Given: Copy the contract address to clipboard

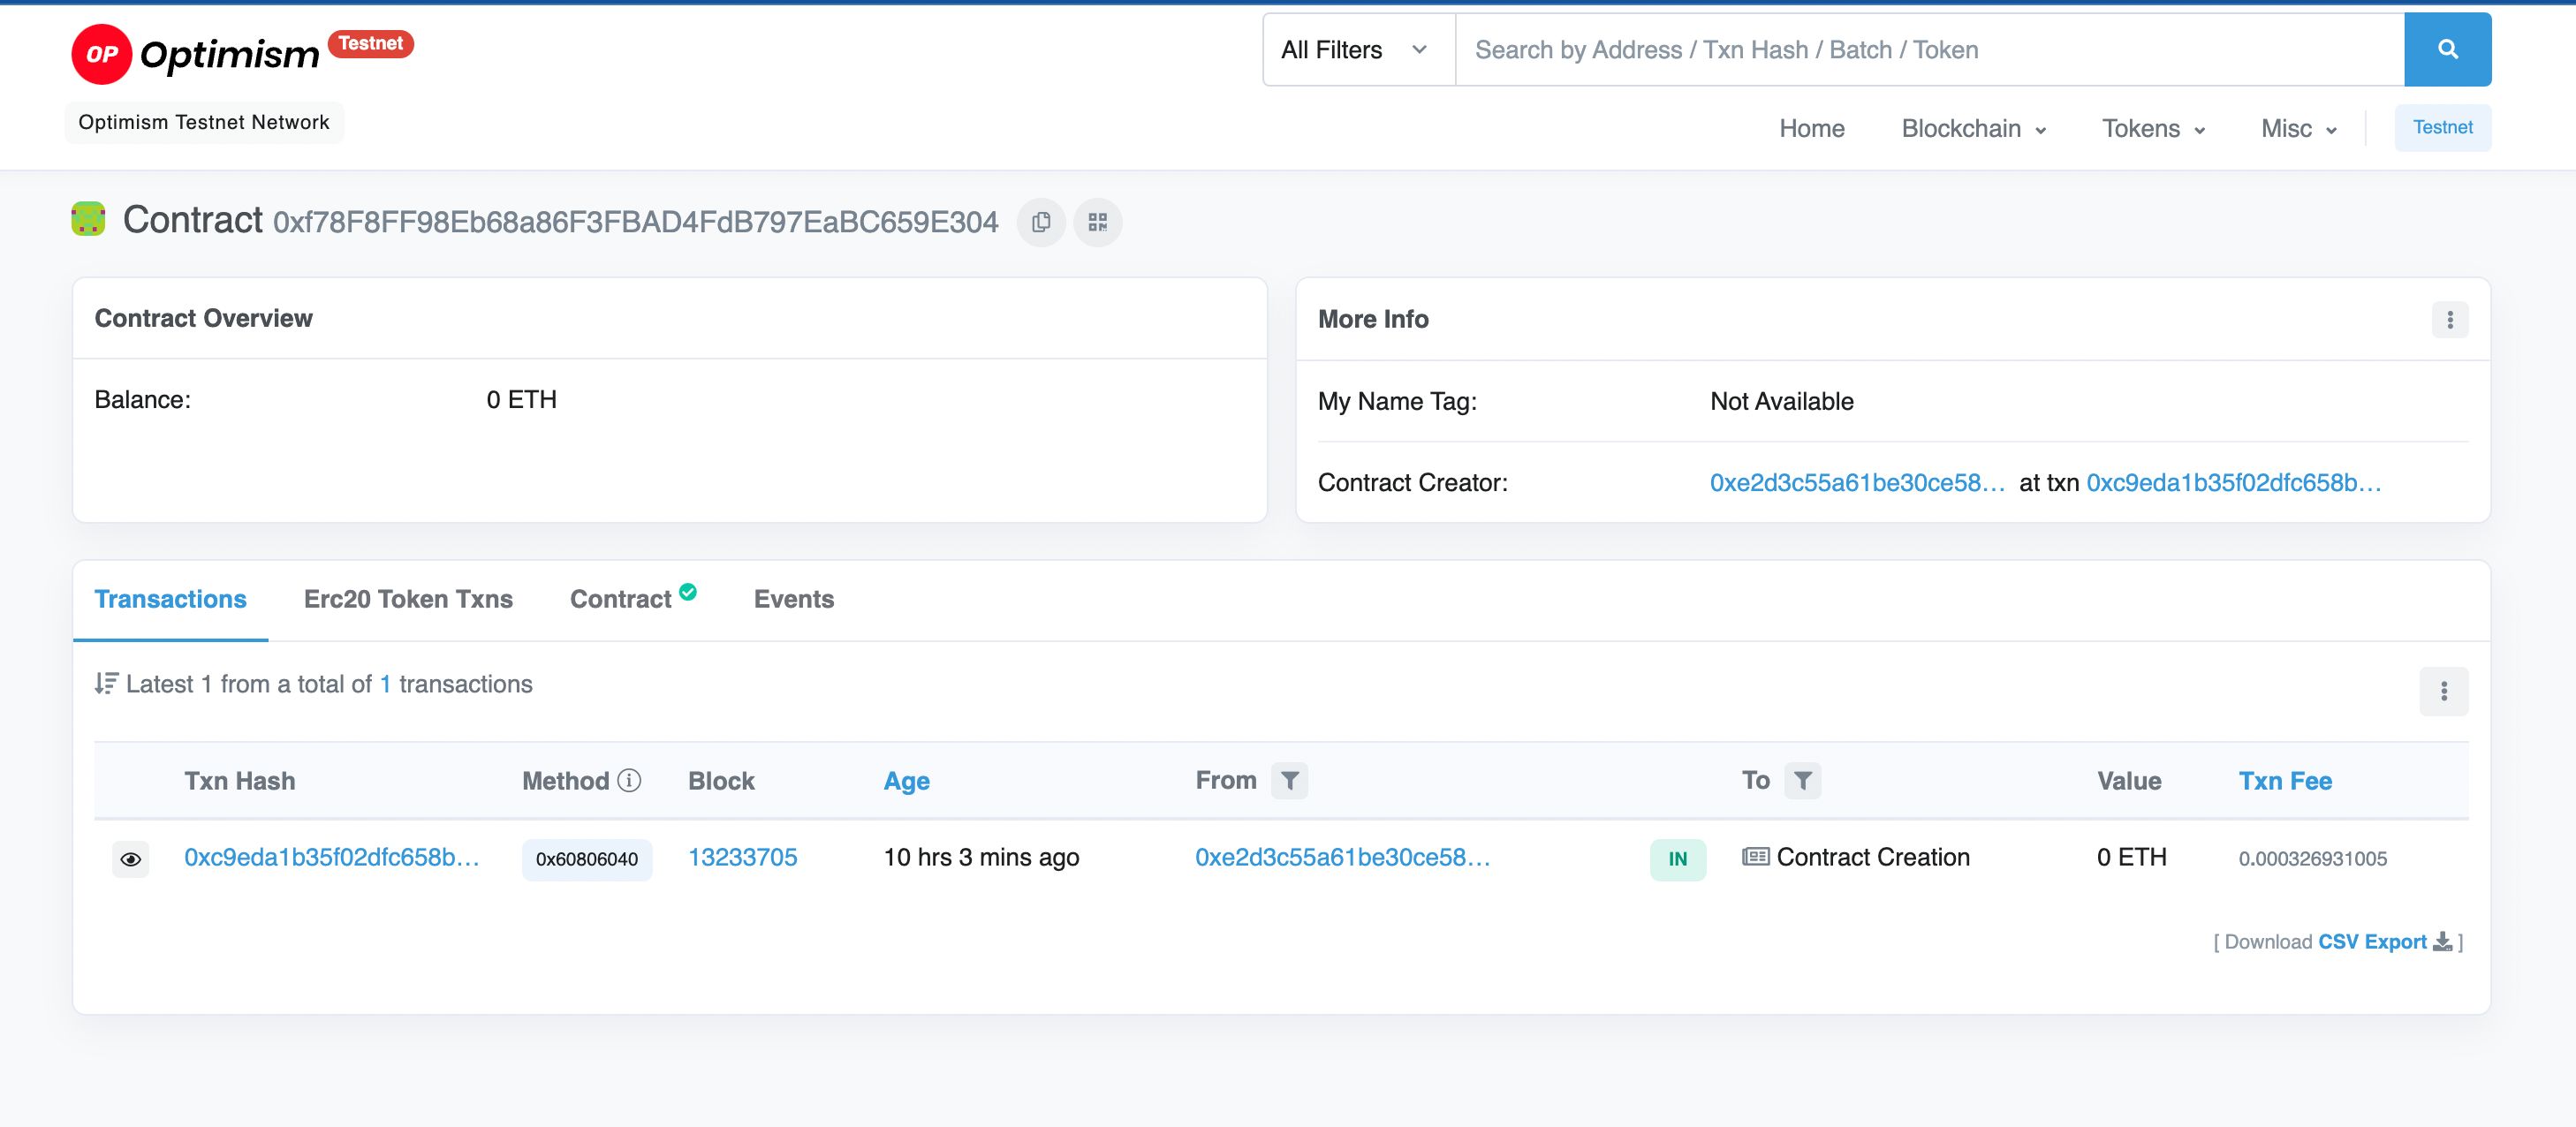Looking at the screenshot, I should [x=1041, y=222].
